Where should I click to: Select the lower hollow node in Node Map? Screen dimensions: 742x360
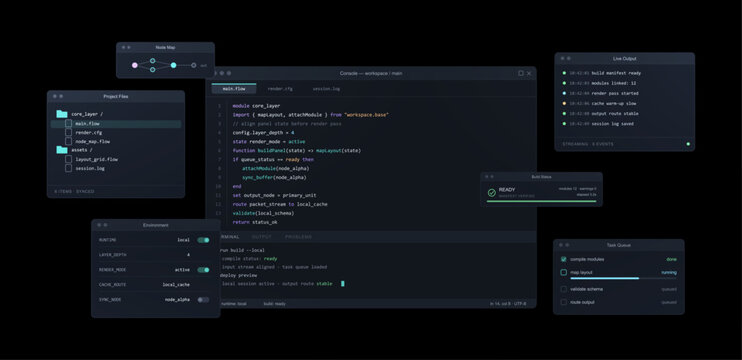(x=152, y=70)
